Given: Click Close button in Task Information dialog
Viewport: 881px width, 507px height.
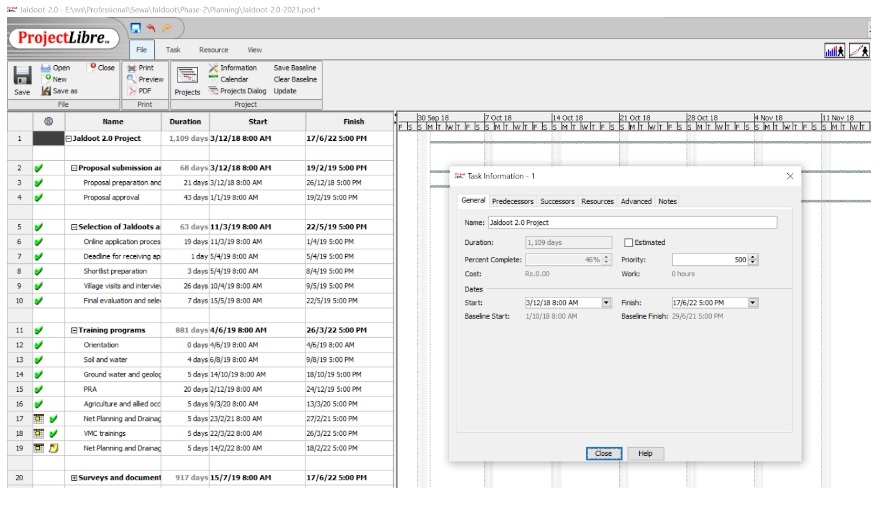Looking at the screenshot, I should 603,454.
